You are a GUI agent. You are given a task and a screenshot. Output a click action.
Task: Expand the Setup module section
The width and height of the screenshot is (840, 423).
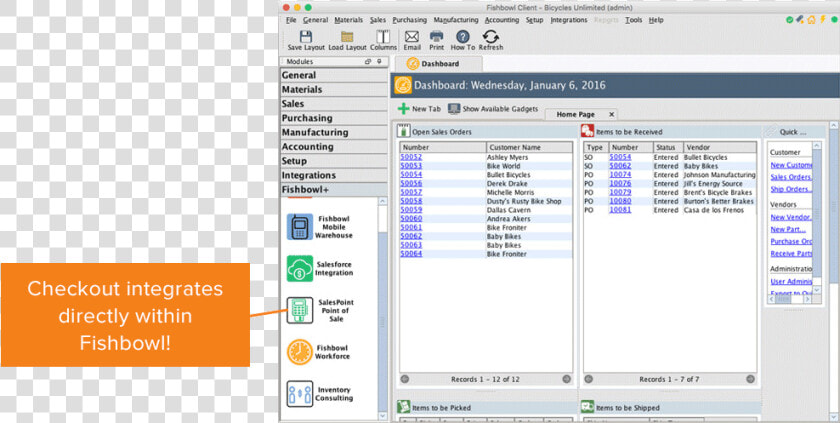[x=333, y=161]
